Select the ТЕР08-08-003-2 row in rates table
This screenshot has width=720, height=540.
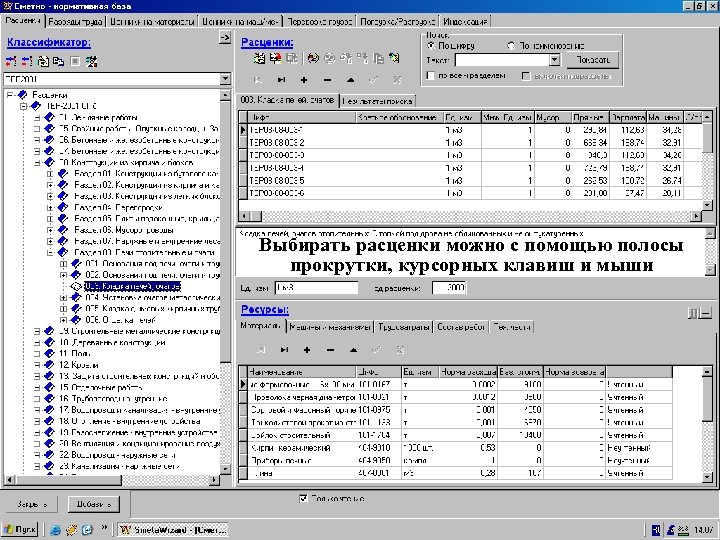pyautogui.click(x=472, y=143)
